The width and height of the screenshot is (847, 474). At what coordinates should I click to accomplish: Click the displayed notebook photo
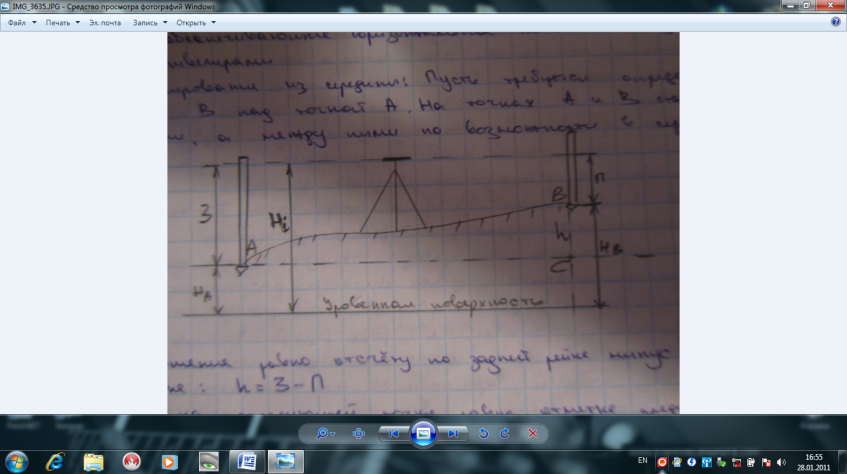(424, 223)
